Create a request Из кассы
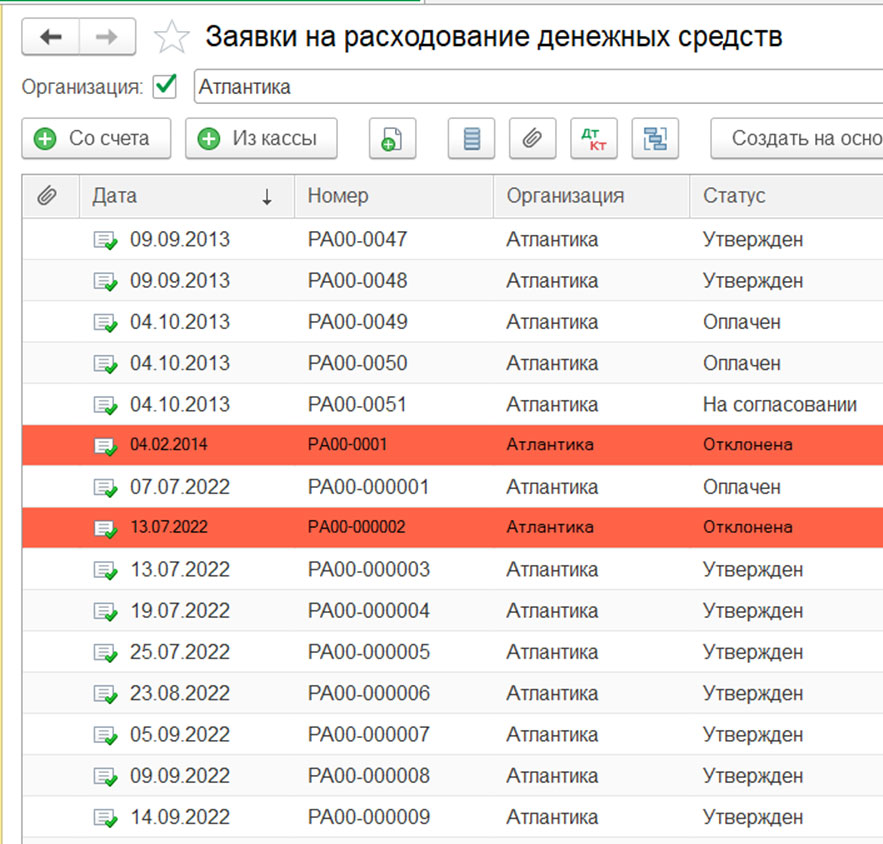The height and width of the screenshot is (844, 883). point(261,139)
